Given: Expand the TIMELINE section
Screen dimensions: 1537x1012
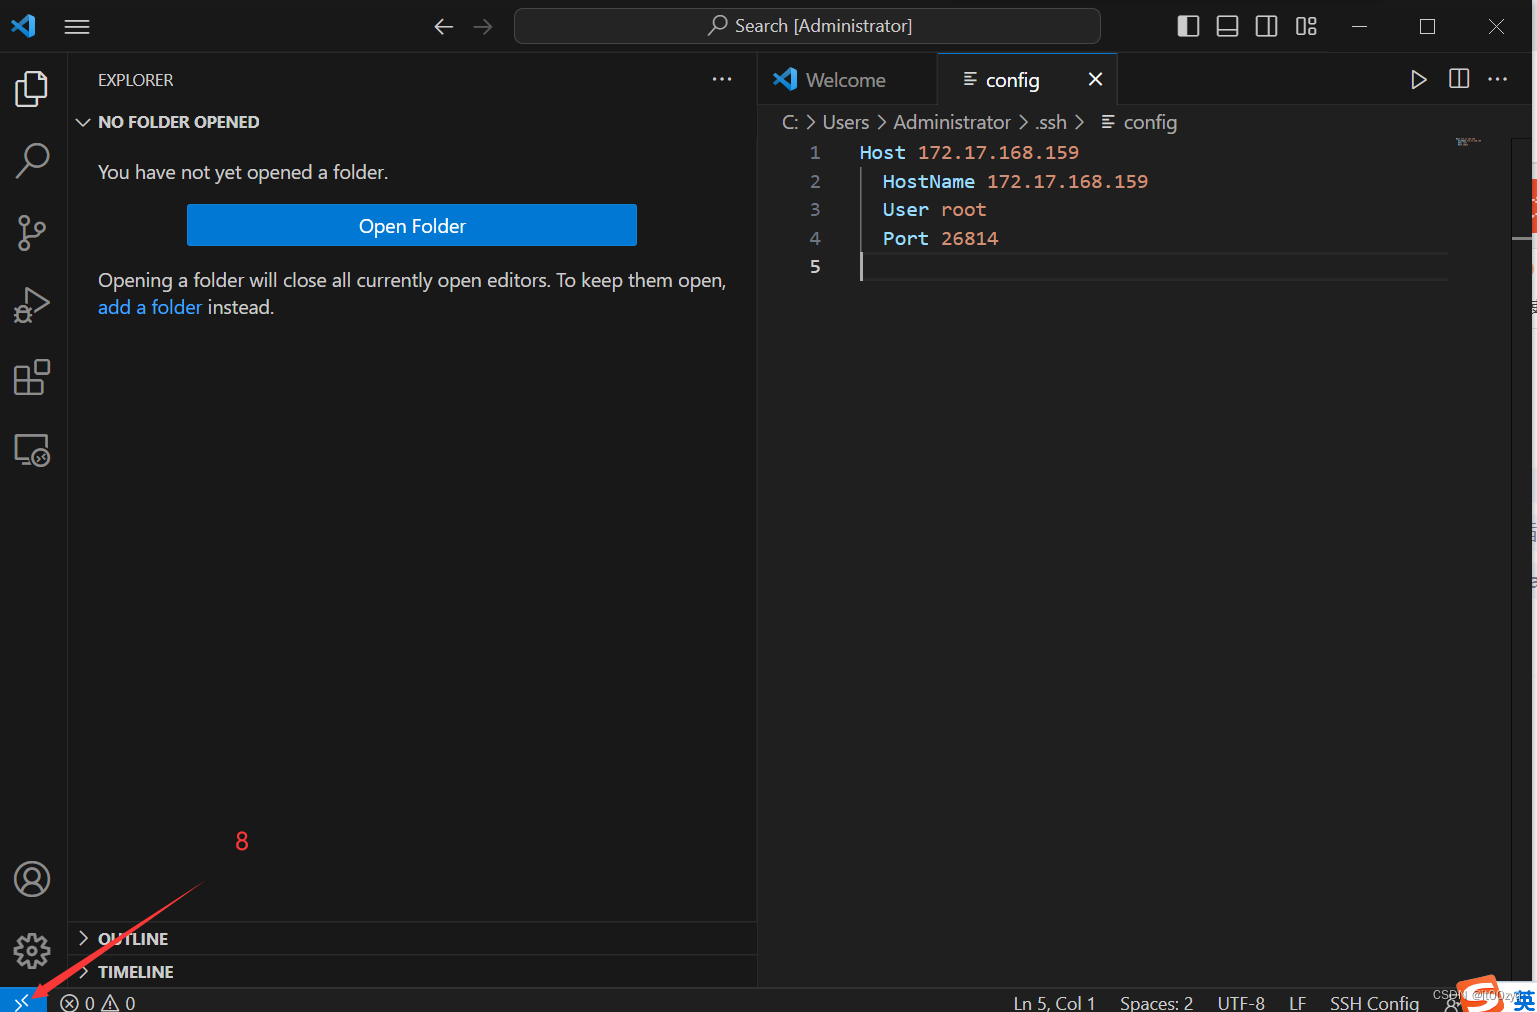Looking at the screenshot, I should click(412, 971).
